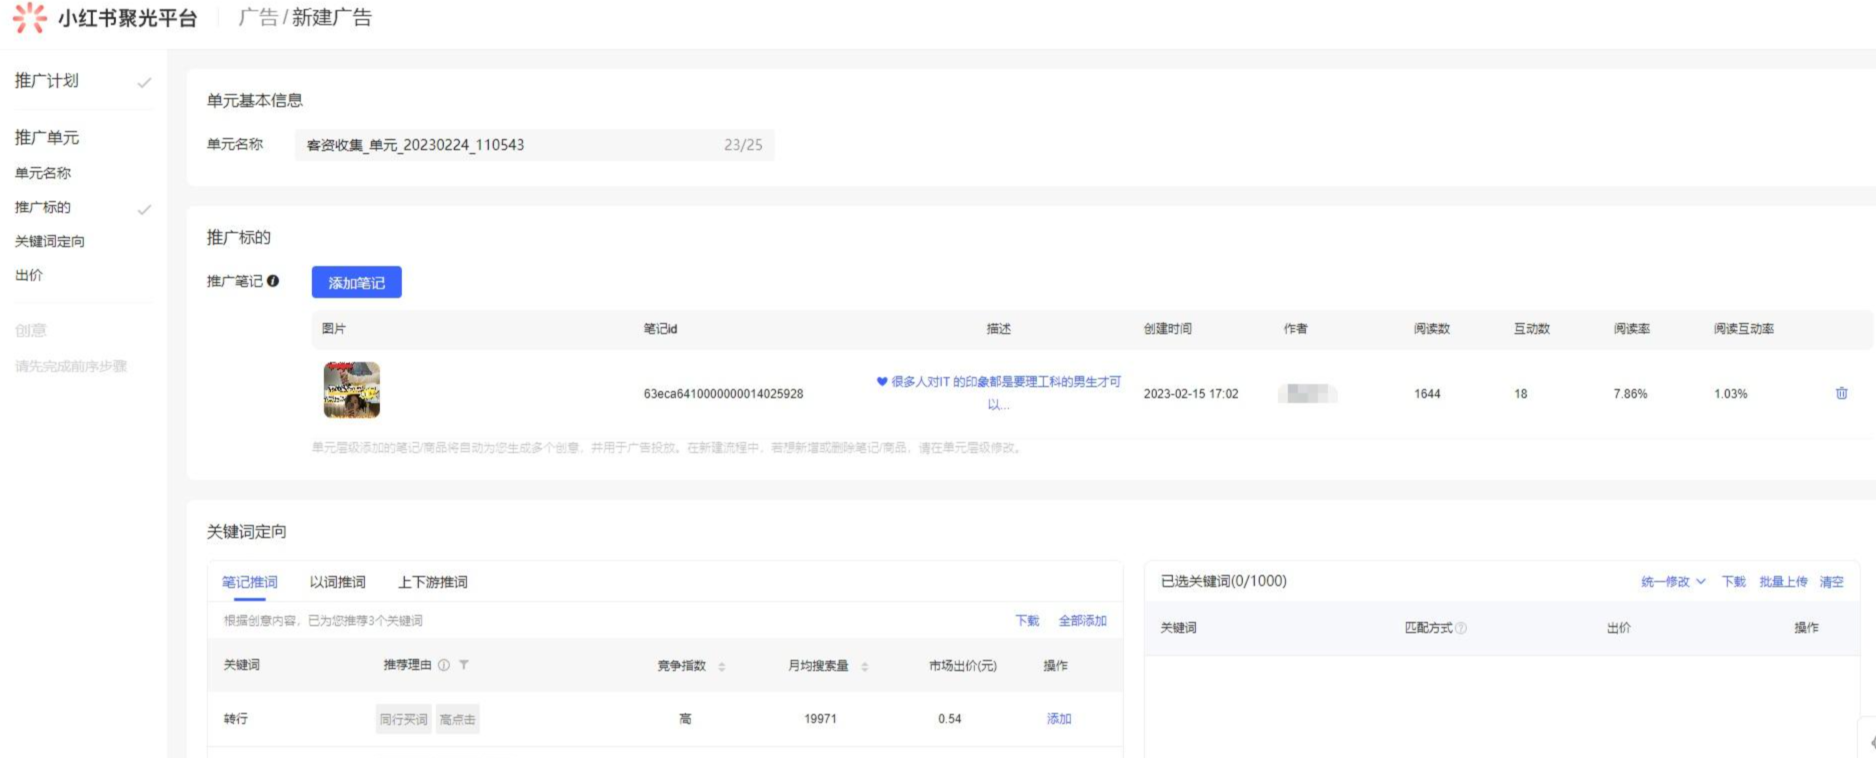Click the keyword 转行 cell
Viewport: 1876px width, 758px height.
(236, 719)
